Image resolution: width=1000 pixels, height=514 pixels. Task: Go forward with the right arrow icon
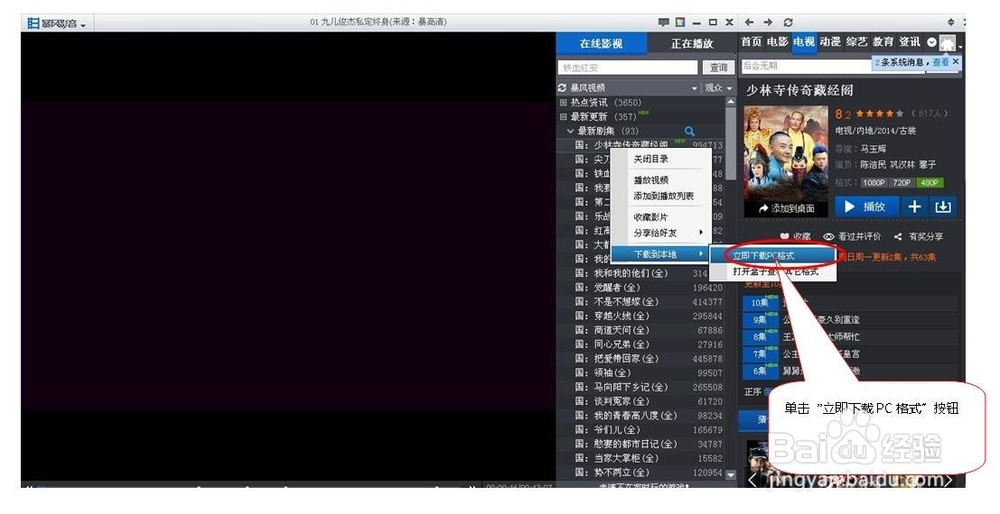click(x=768, y=22)
